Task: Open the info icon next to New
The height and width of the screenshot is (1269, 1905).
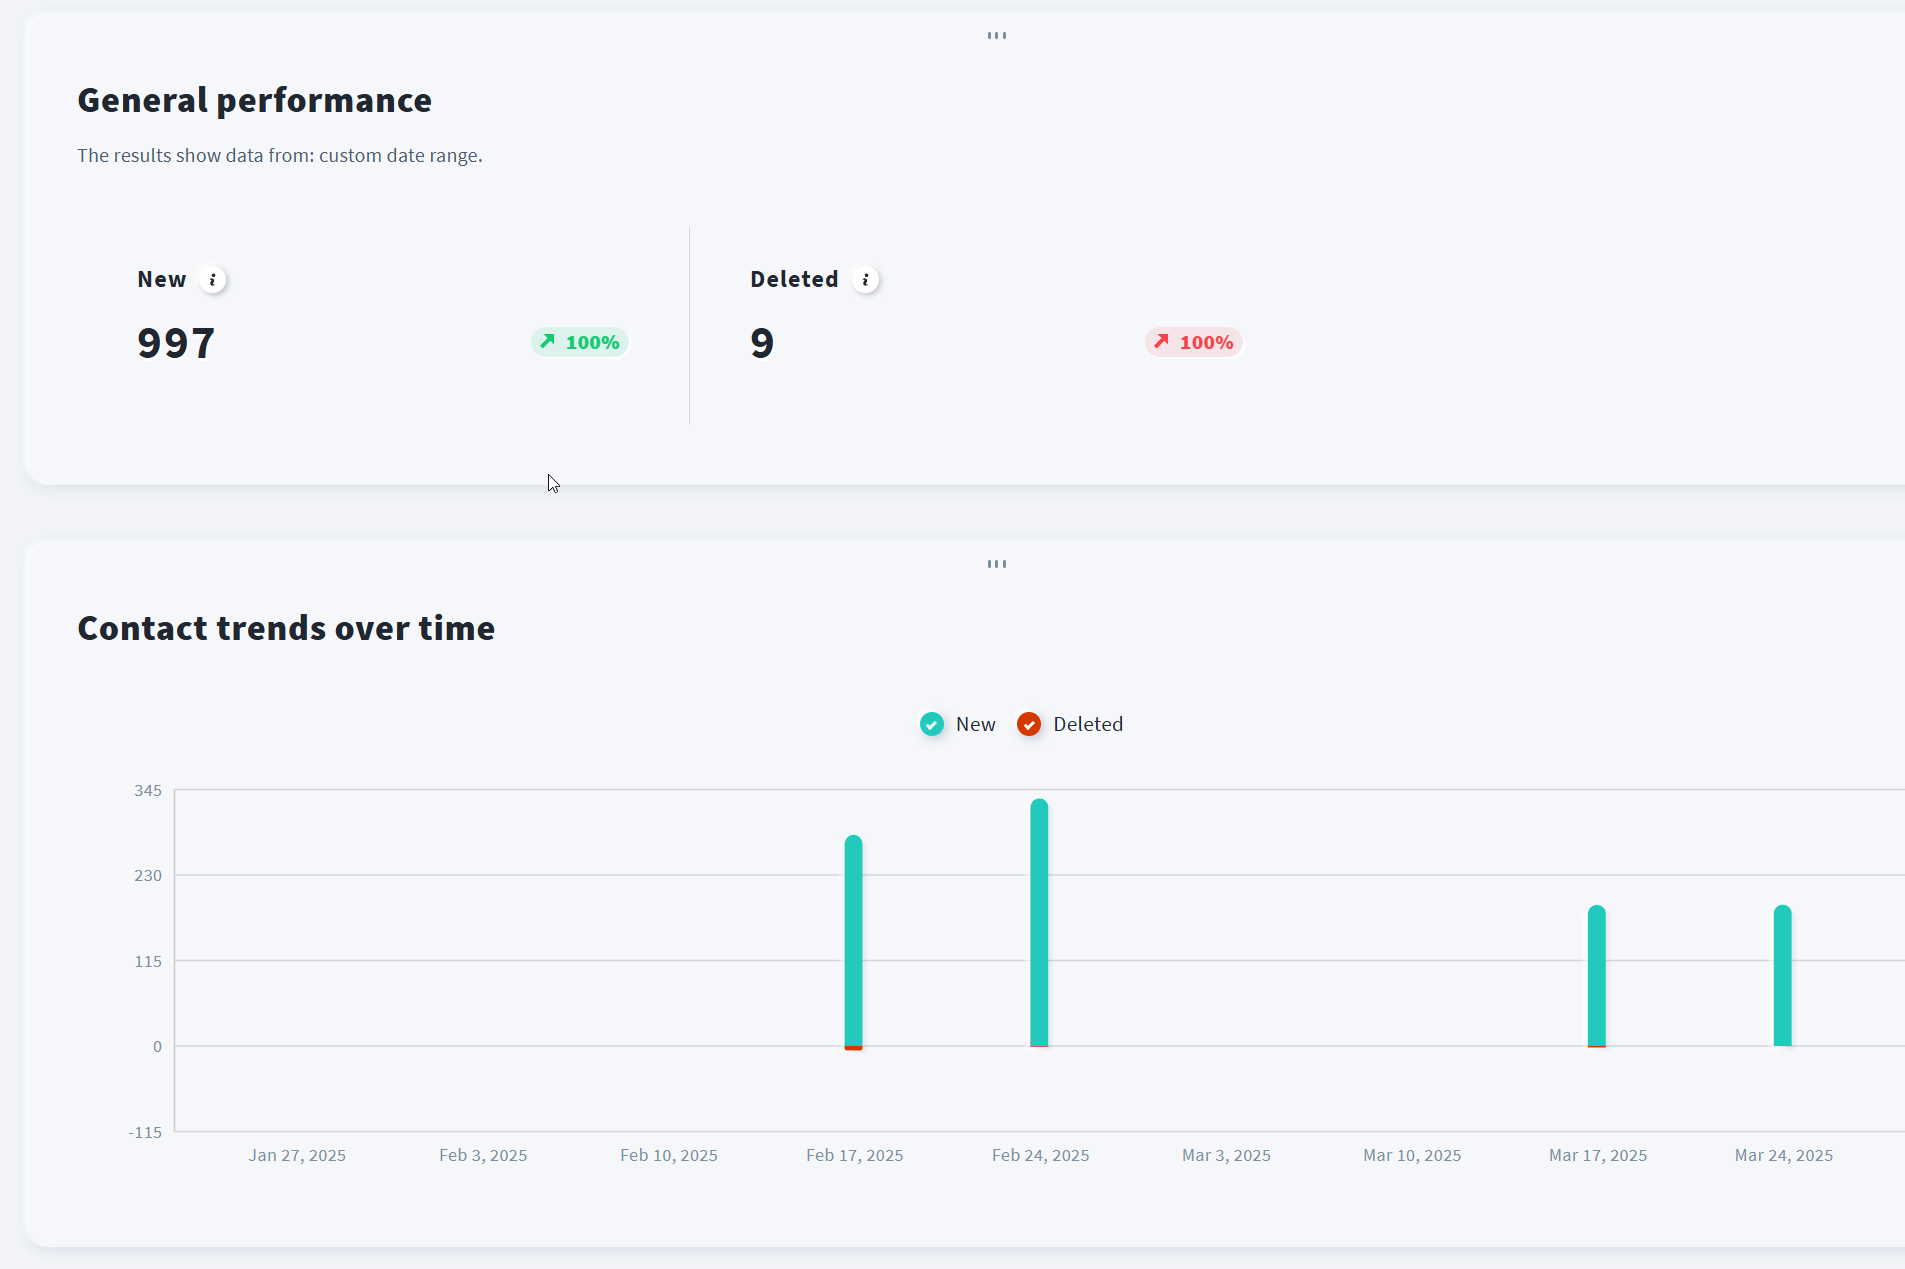Action: pos(212,280)
